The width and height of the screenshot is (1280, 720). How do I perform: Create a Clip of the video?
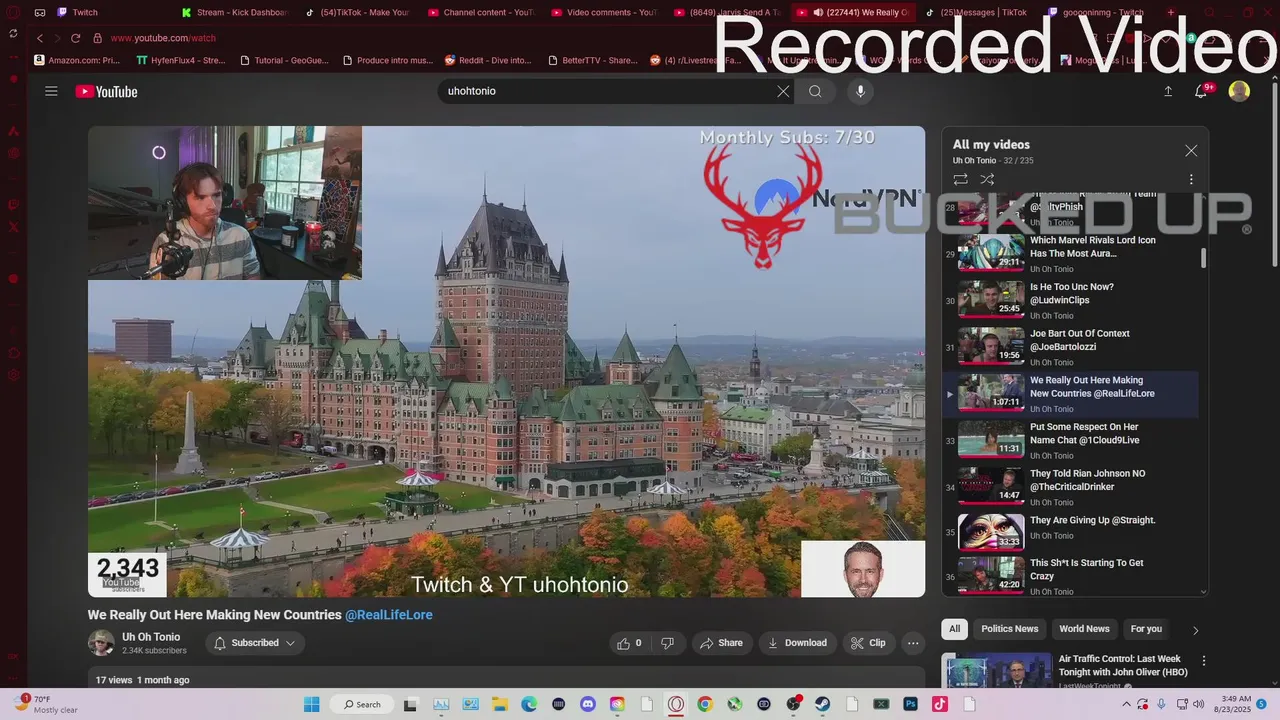coord(868,643)
